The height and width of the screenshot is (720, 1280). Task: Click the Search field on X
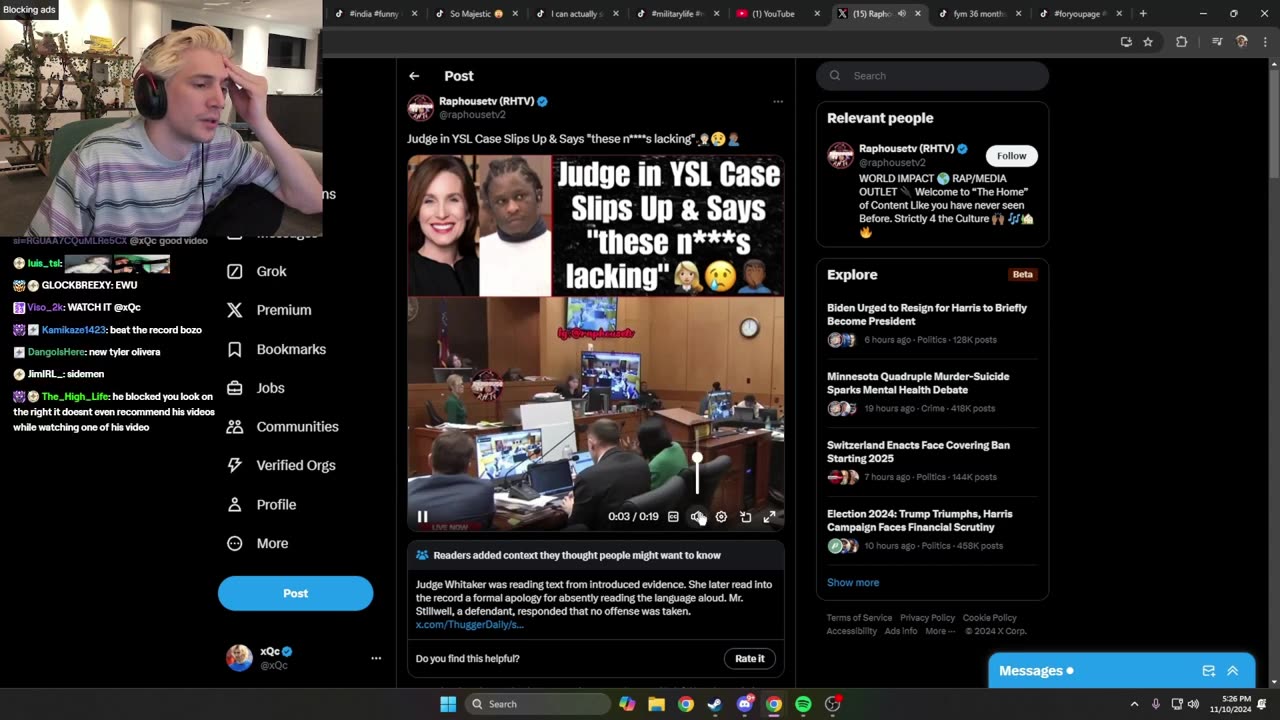[x=932, y=76]
